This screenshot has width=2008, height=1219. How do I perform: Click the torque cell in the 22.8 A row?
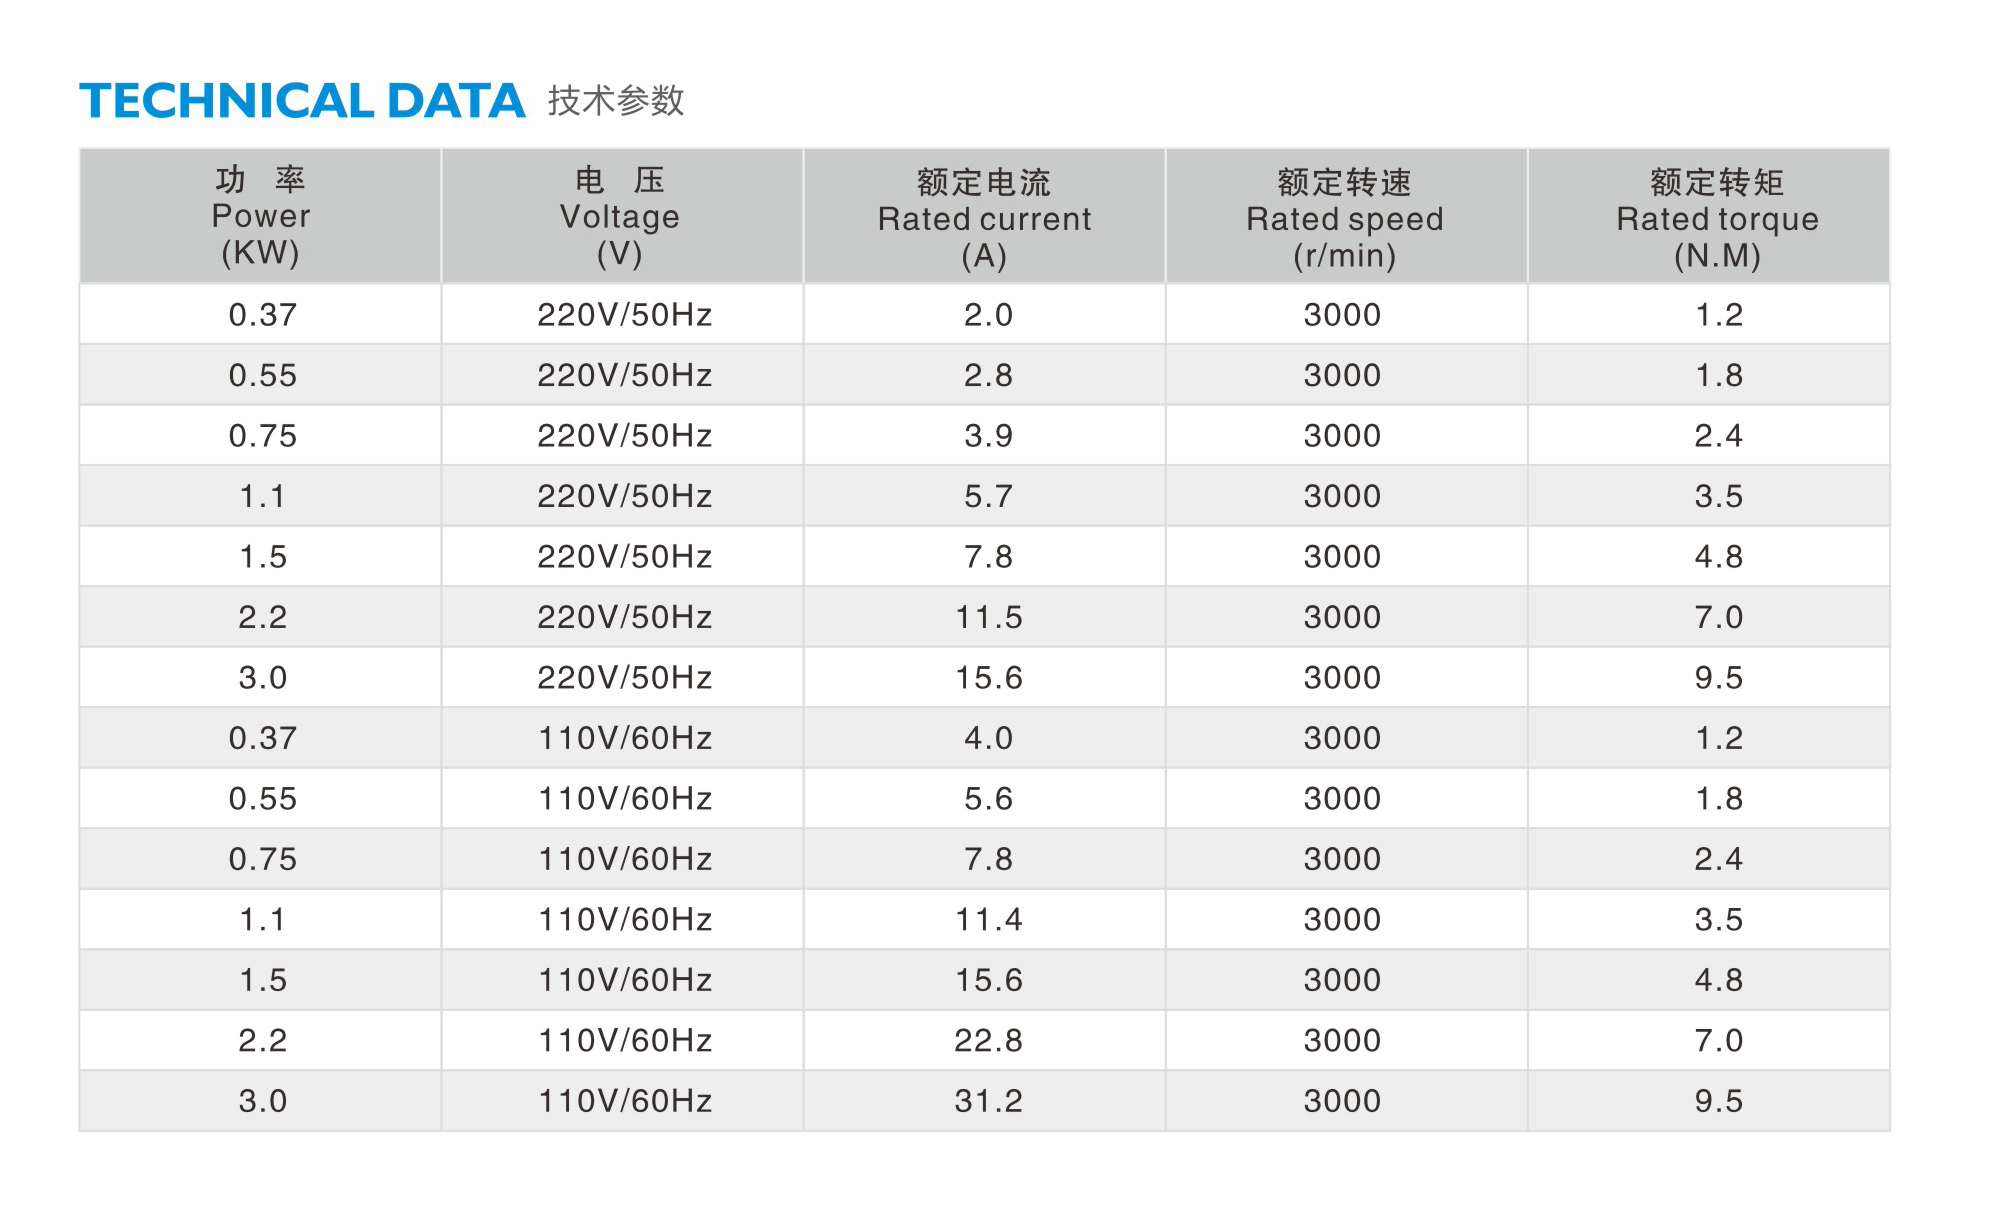1708,1040
